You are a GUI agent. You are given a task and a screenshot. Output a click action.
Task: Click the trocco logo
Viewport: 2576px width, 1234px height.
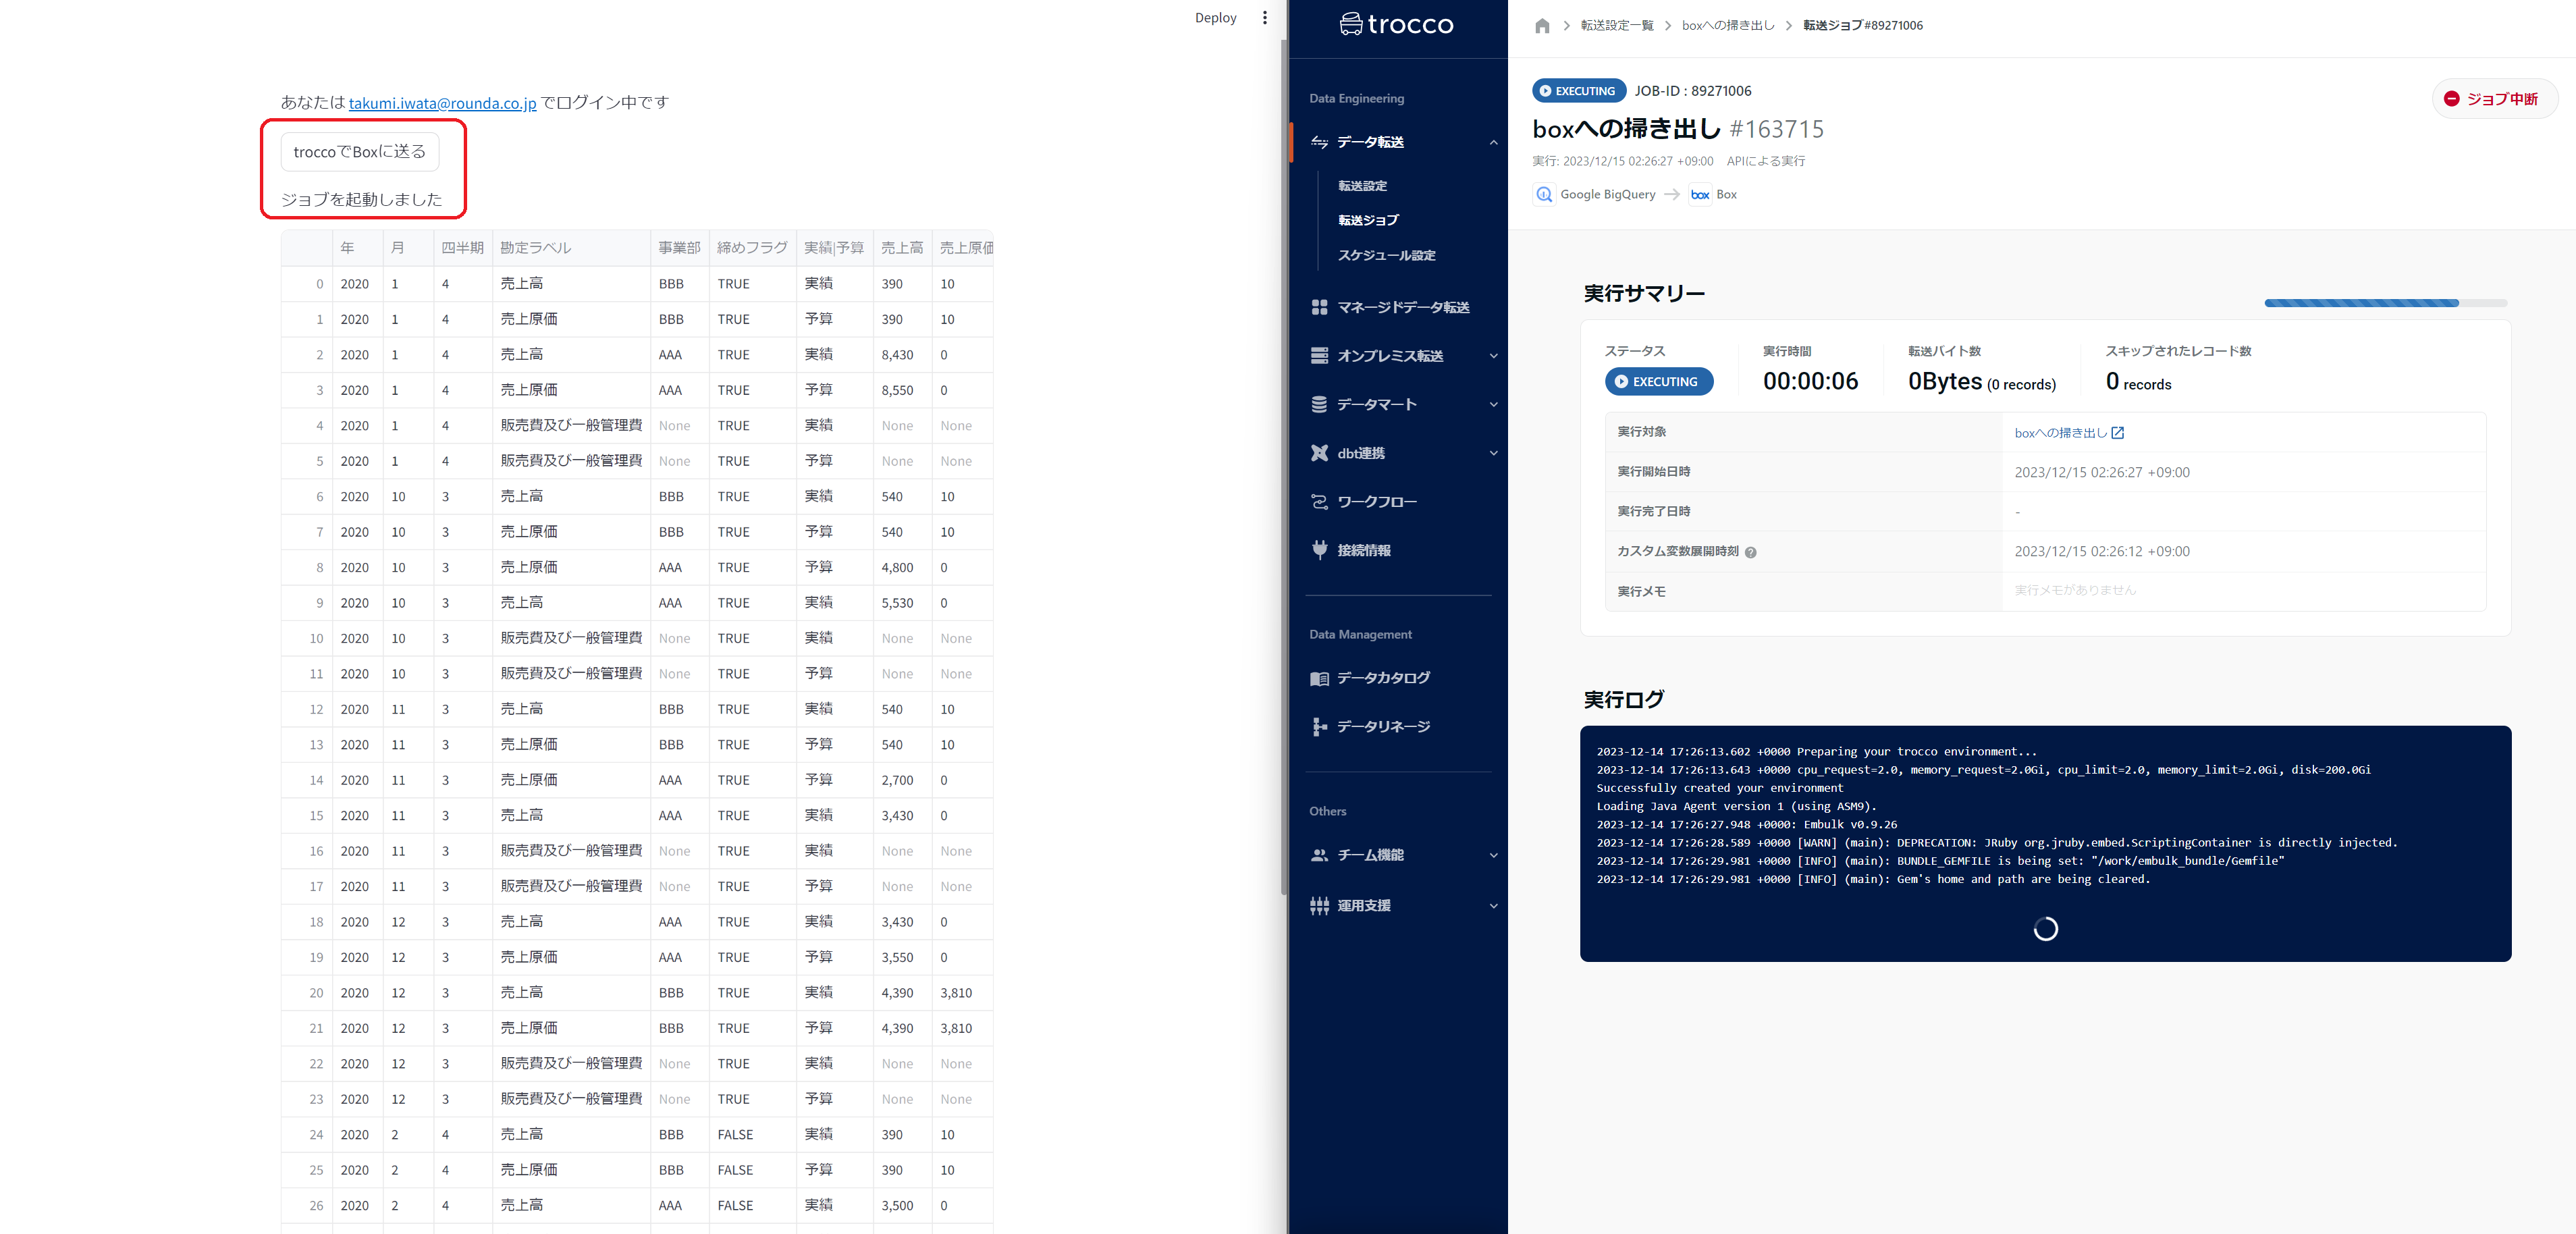(1396, 24)
